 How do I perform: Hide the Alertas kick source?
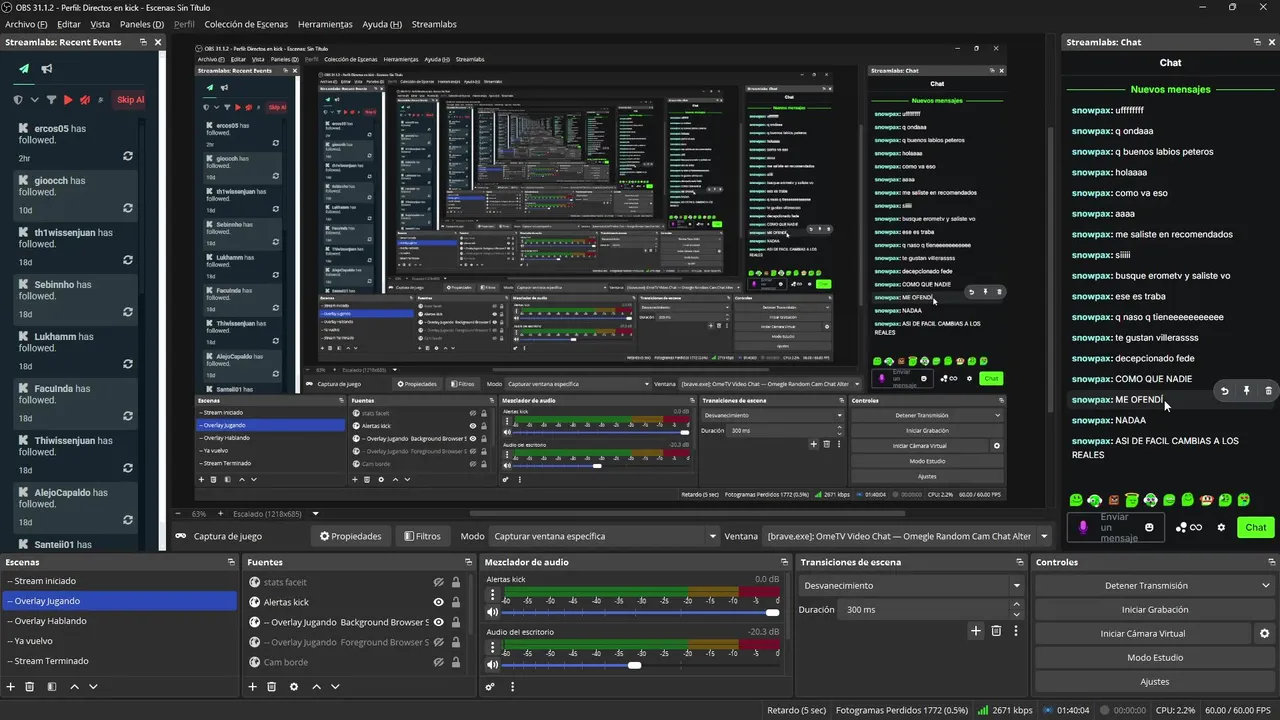pyautogui.click(x=438, y=602)
